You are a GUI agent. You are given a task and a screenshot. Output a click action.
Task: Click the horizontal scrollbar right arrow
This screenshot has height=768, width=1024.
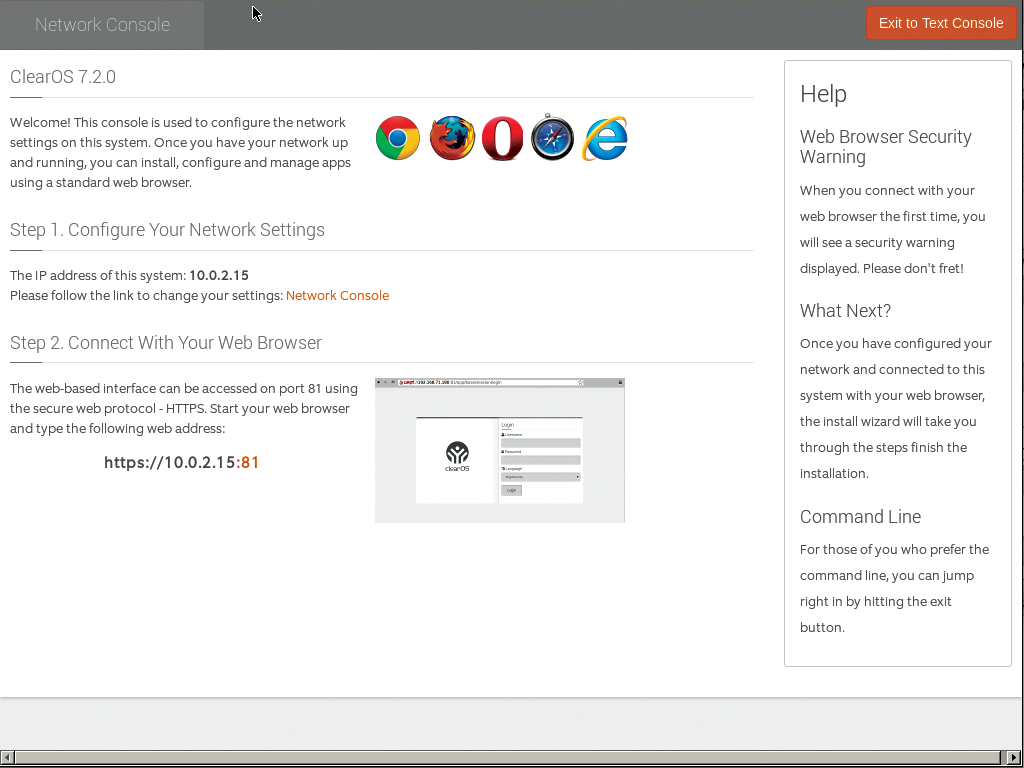point(1015,758)
